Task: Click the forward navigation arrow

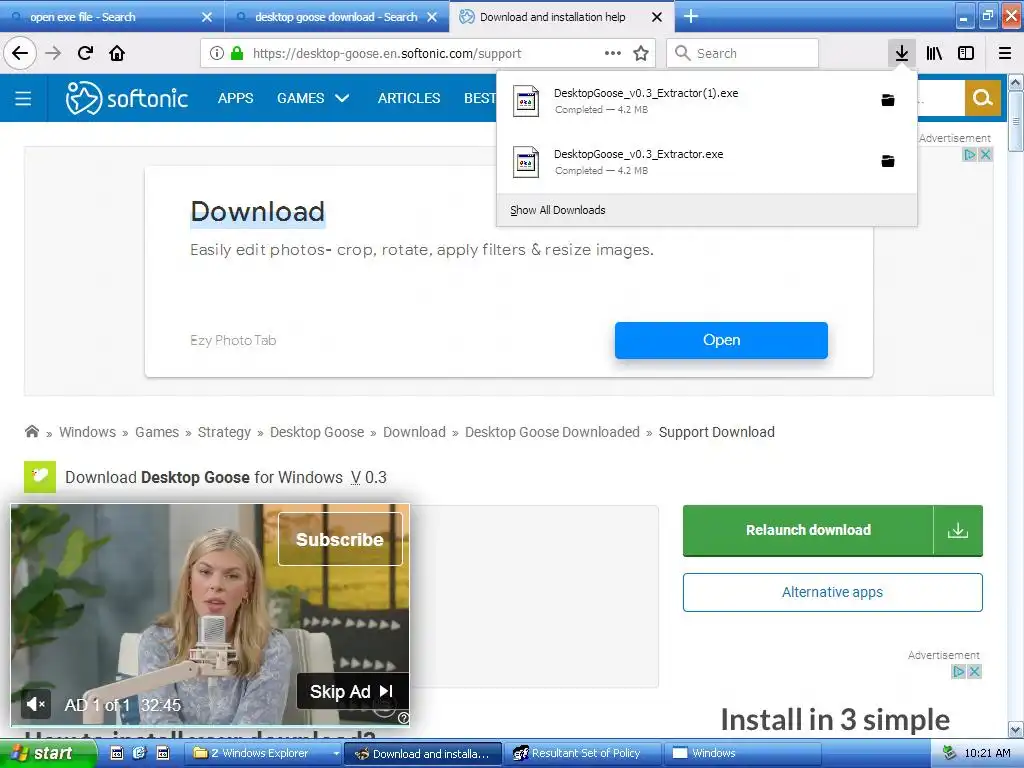Action: point(53,53)
